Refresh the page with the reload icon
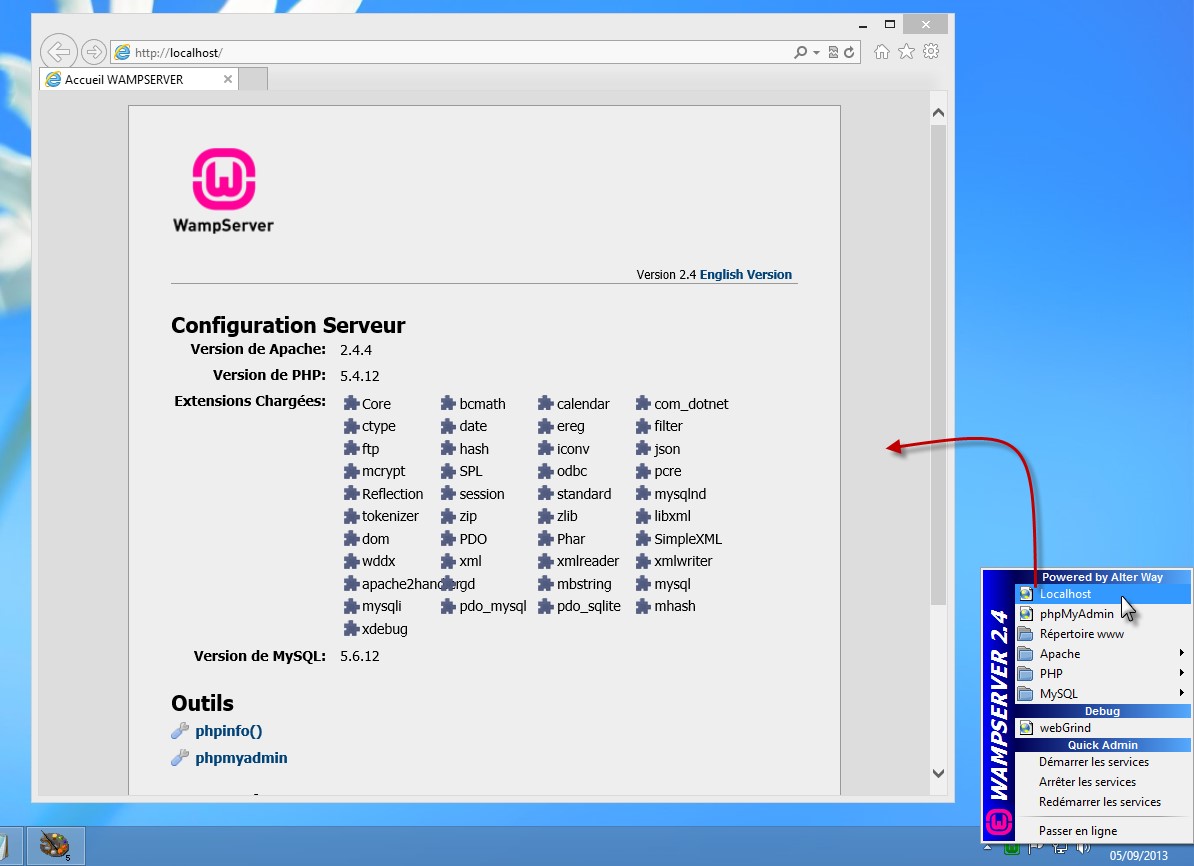This screenshot has width=1194, height=866. click(x=850, y=53)
